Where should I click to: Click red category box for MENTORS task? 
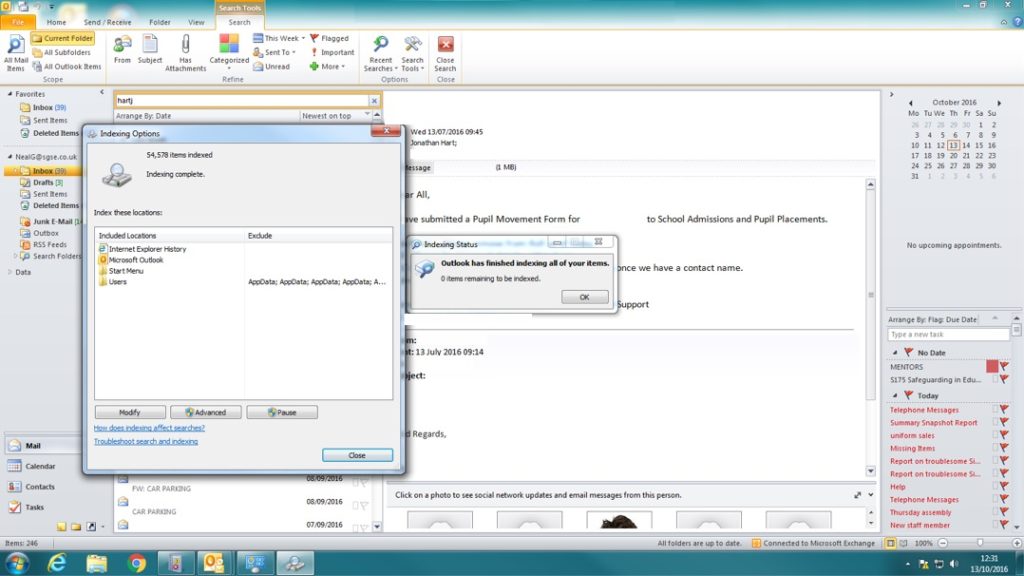(992, 366)
